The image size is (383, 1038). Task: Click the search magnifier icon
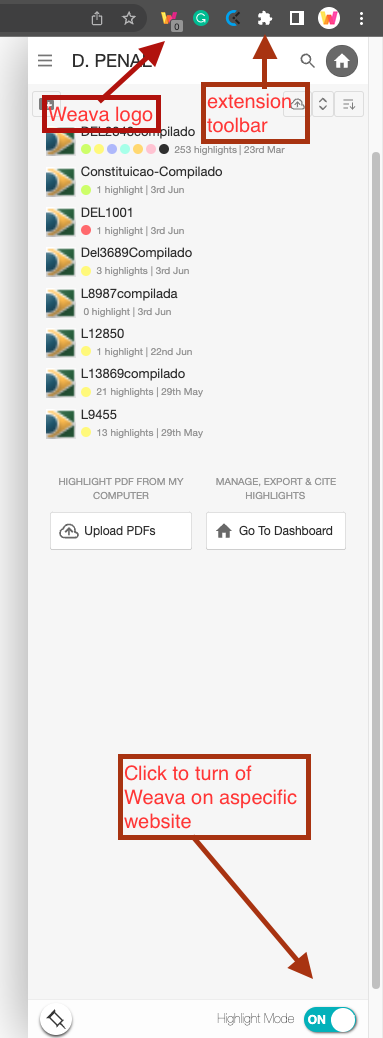(308, 61)
